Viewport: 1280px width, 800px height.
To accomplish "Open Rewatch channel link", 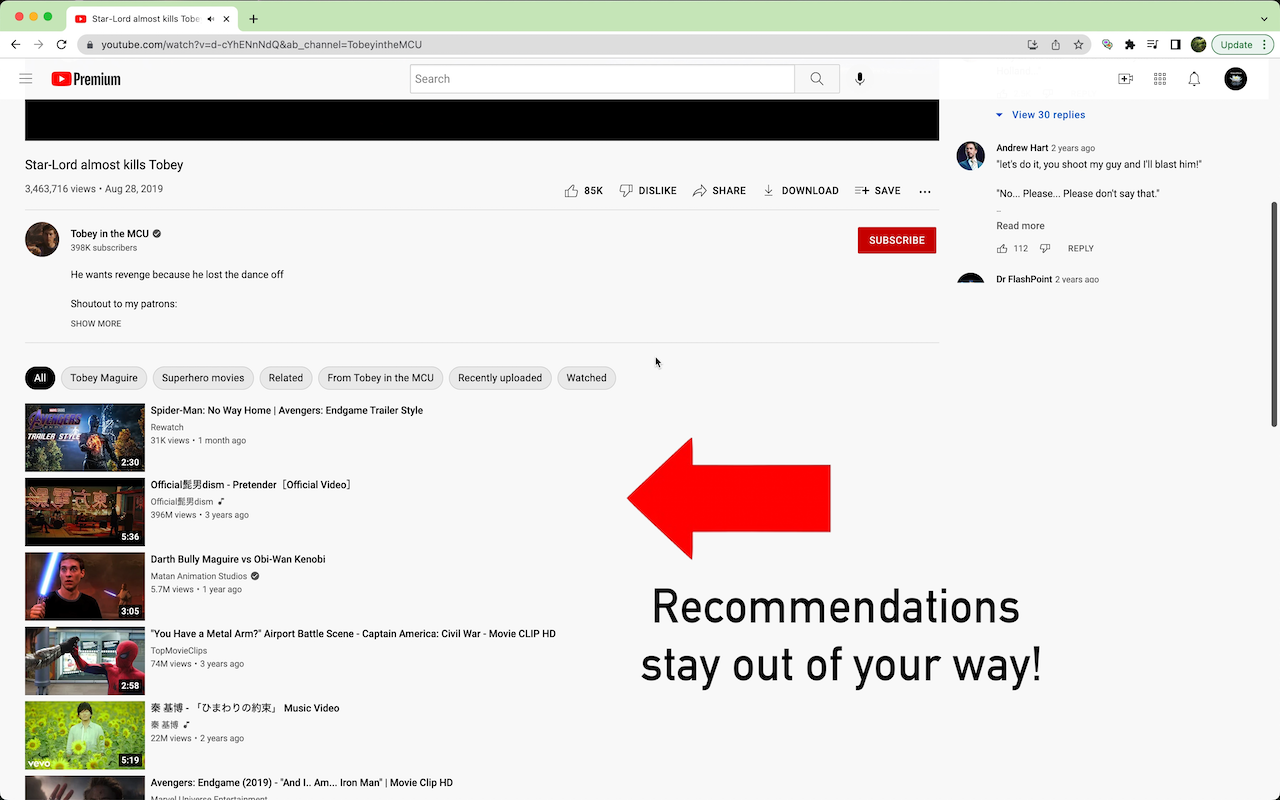I will point(167,427).
